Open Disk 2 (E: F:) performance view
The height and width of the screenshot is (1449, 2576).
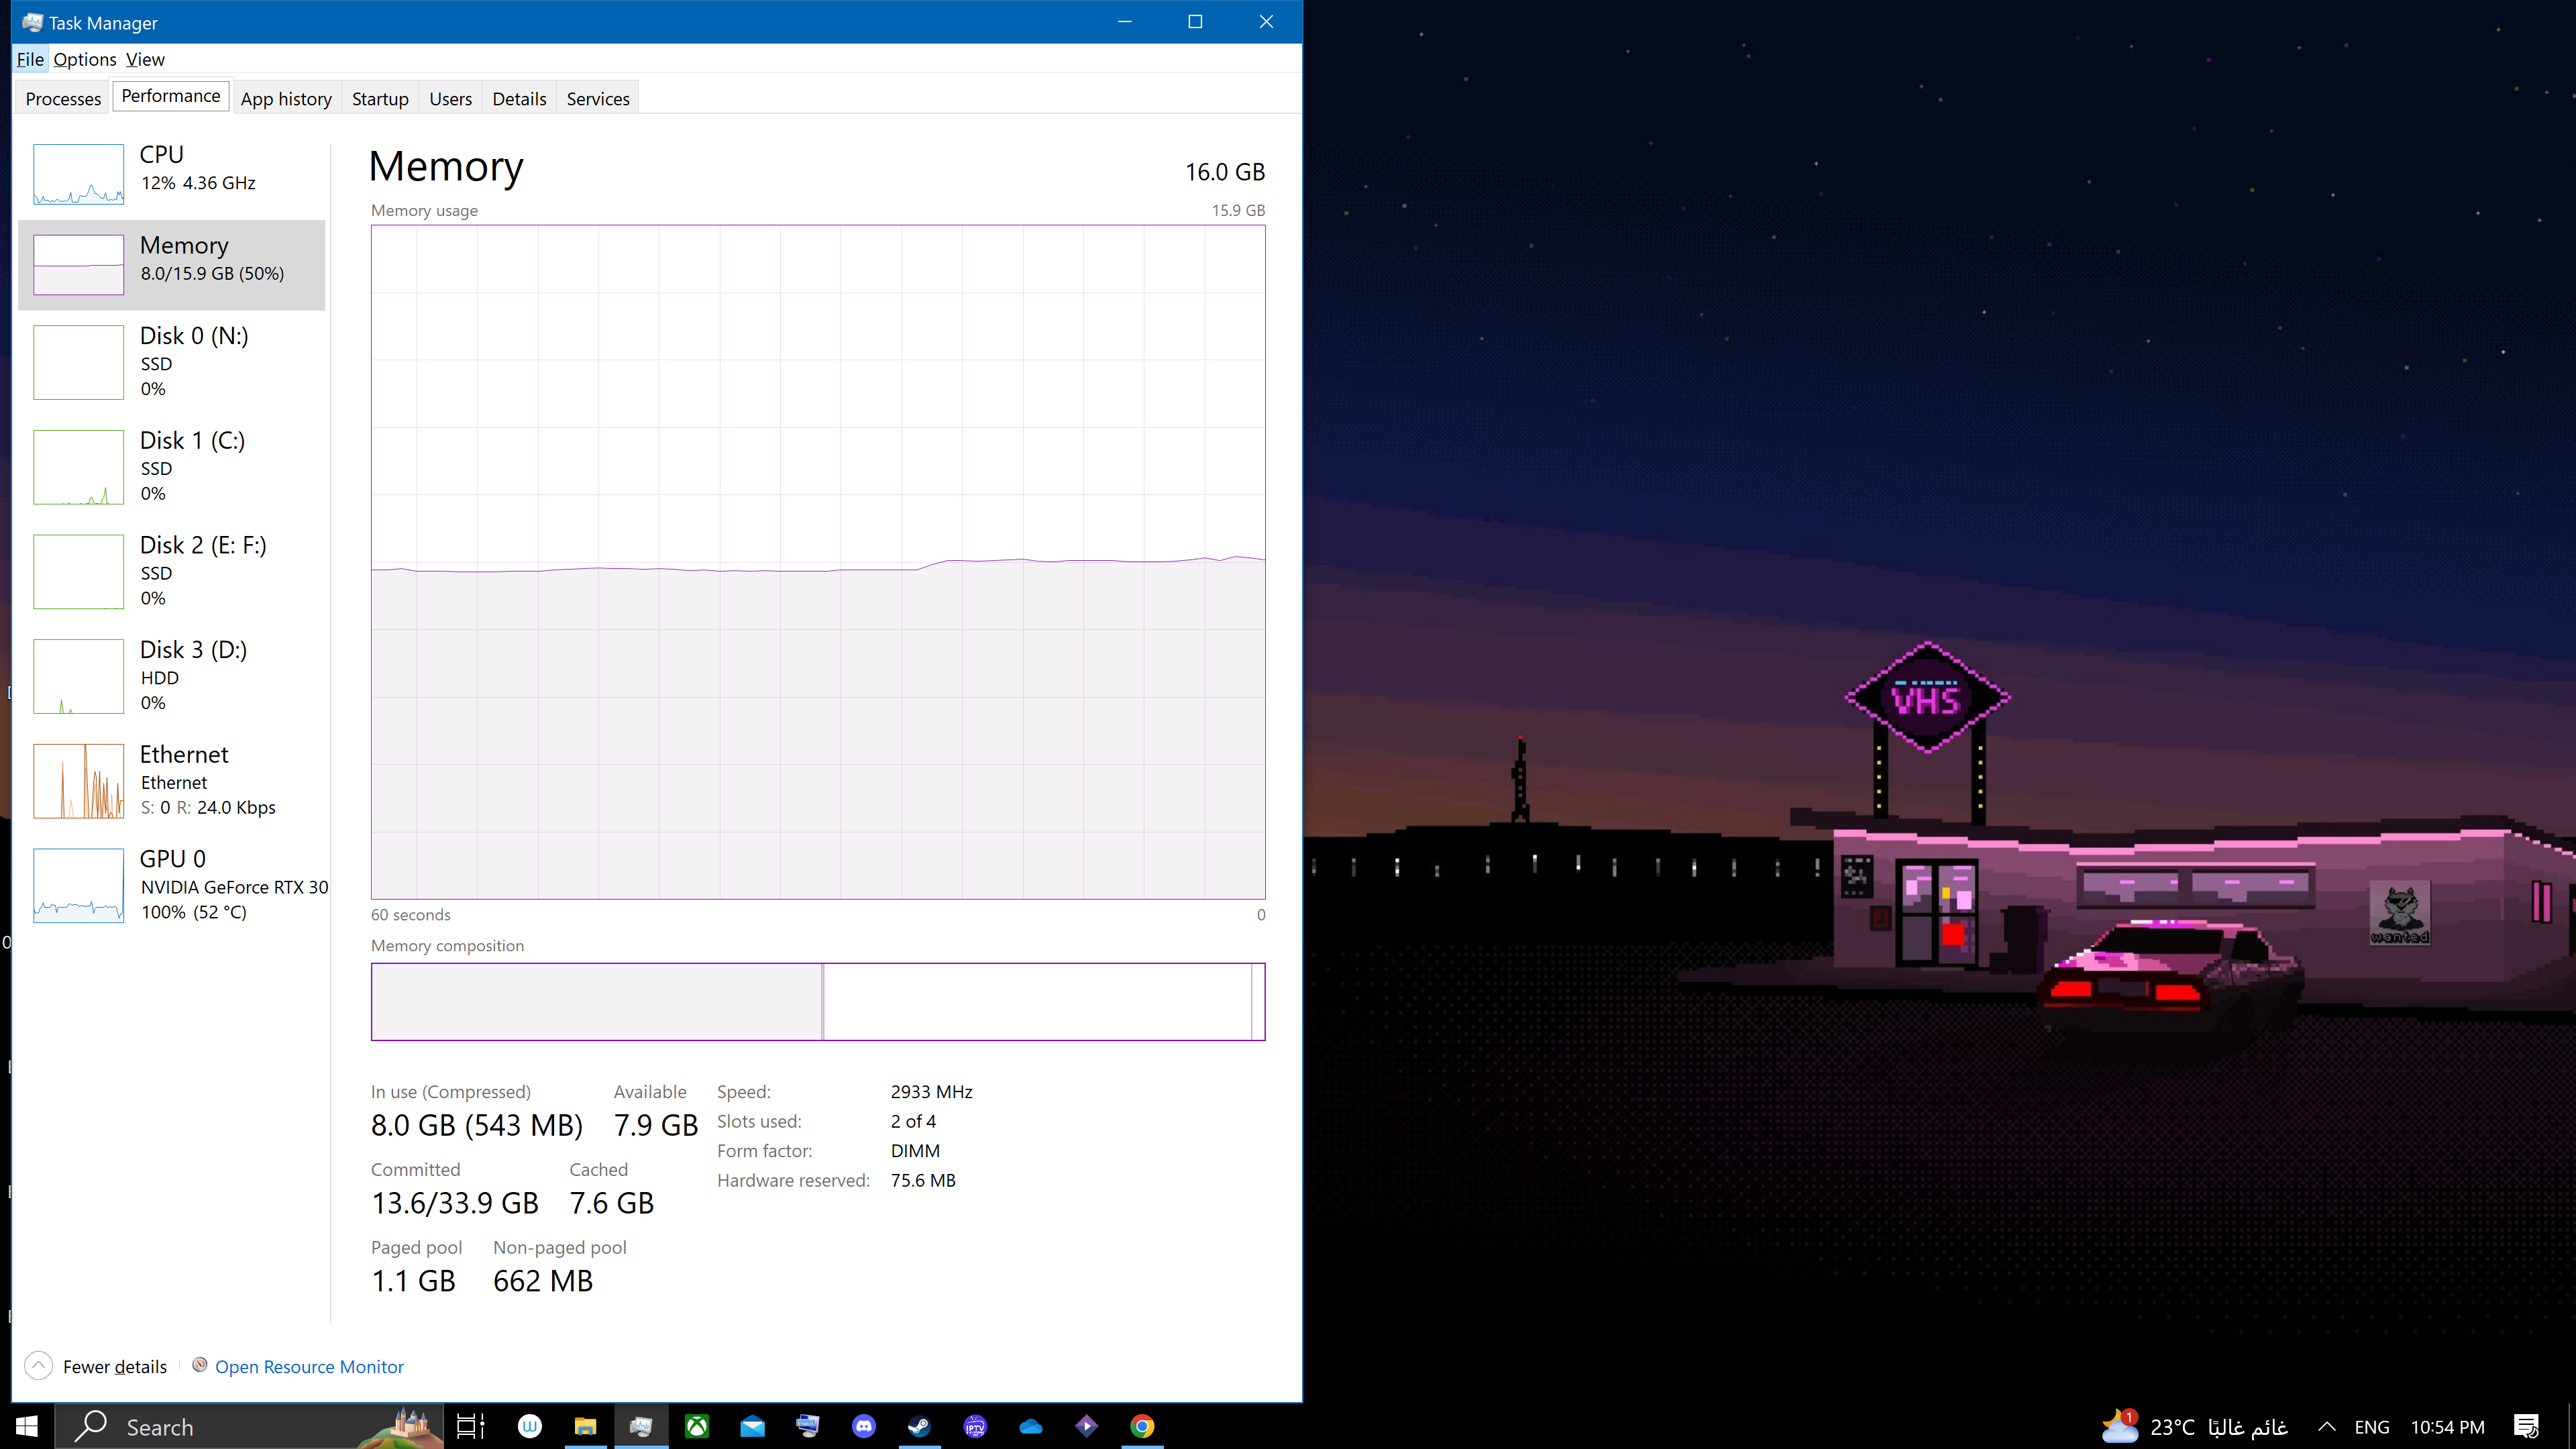(x=172, y=571)
